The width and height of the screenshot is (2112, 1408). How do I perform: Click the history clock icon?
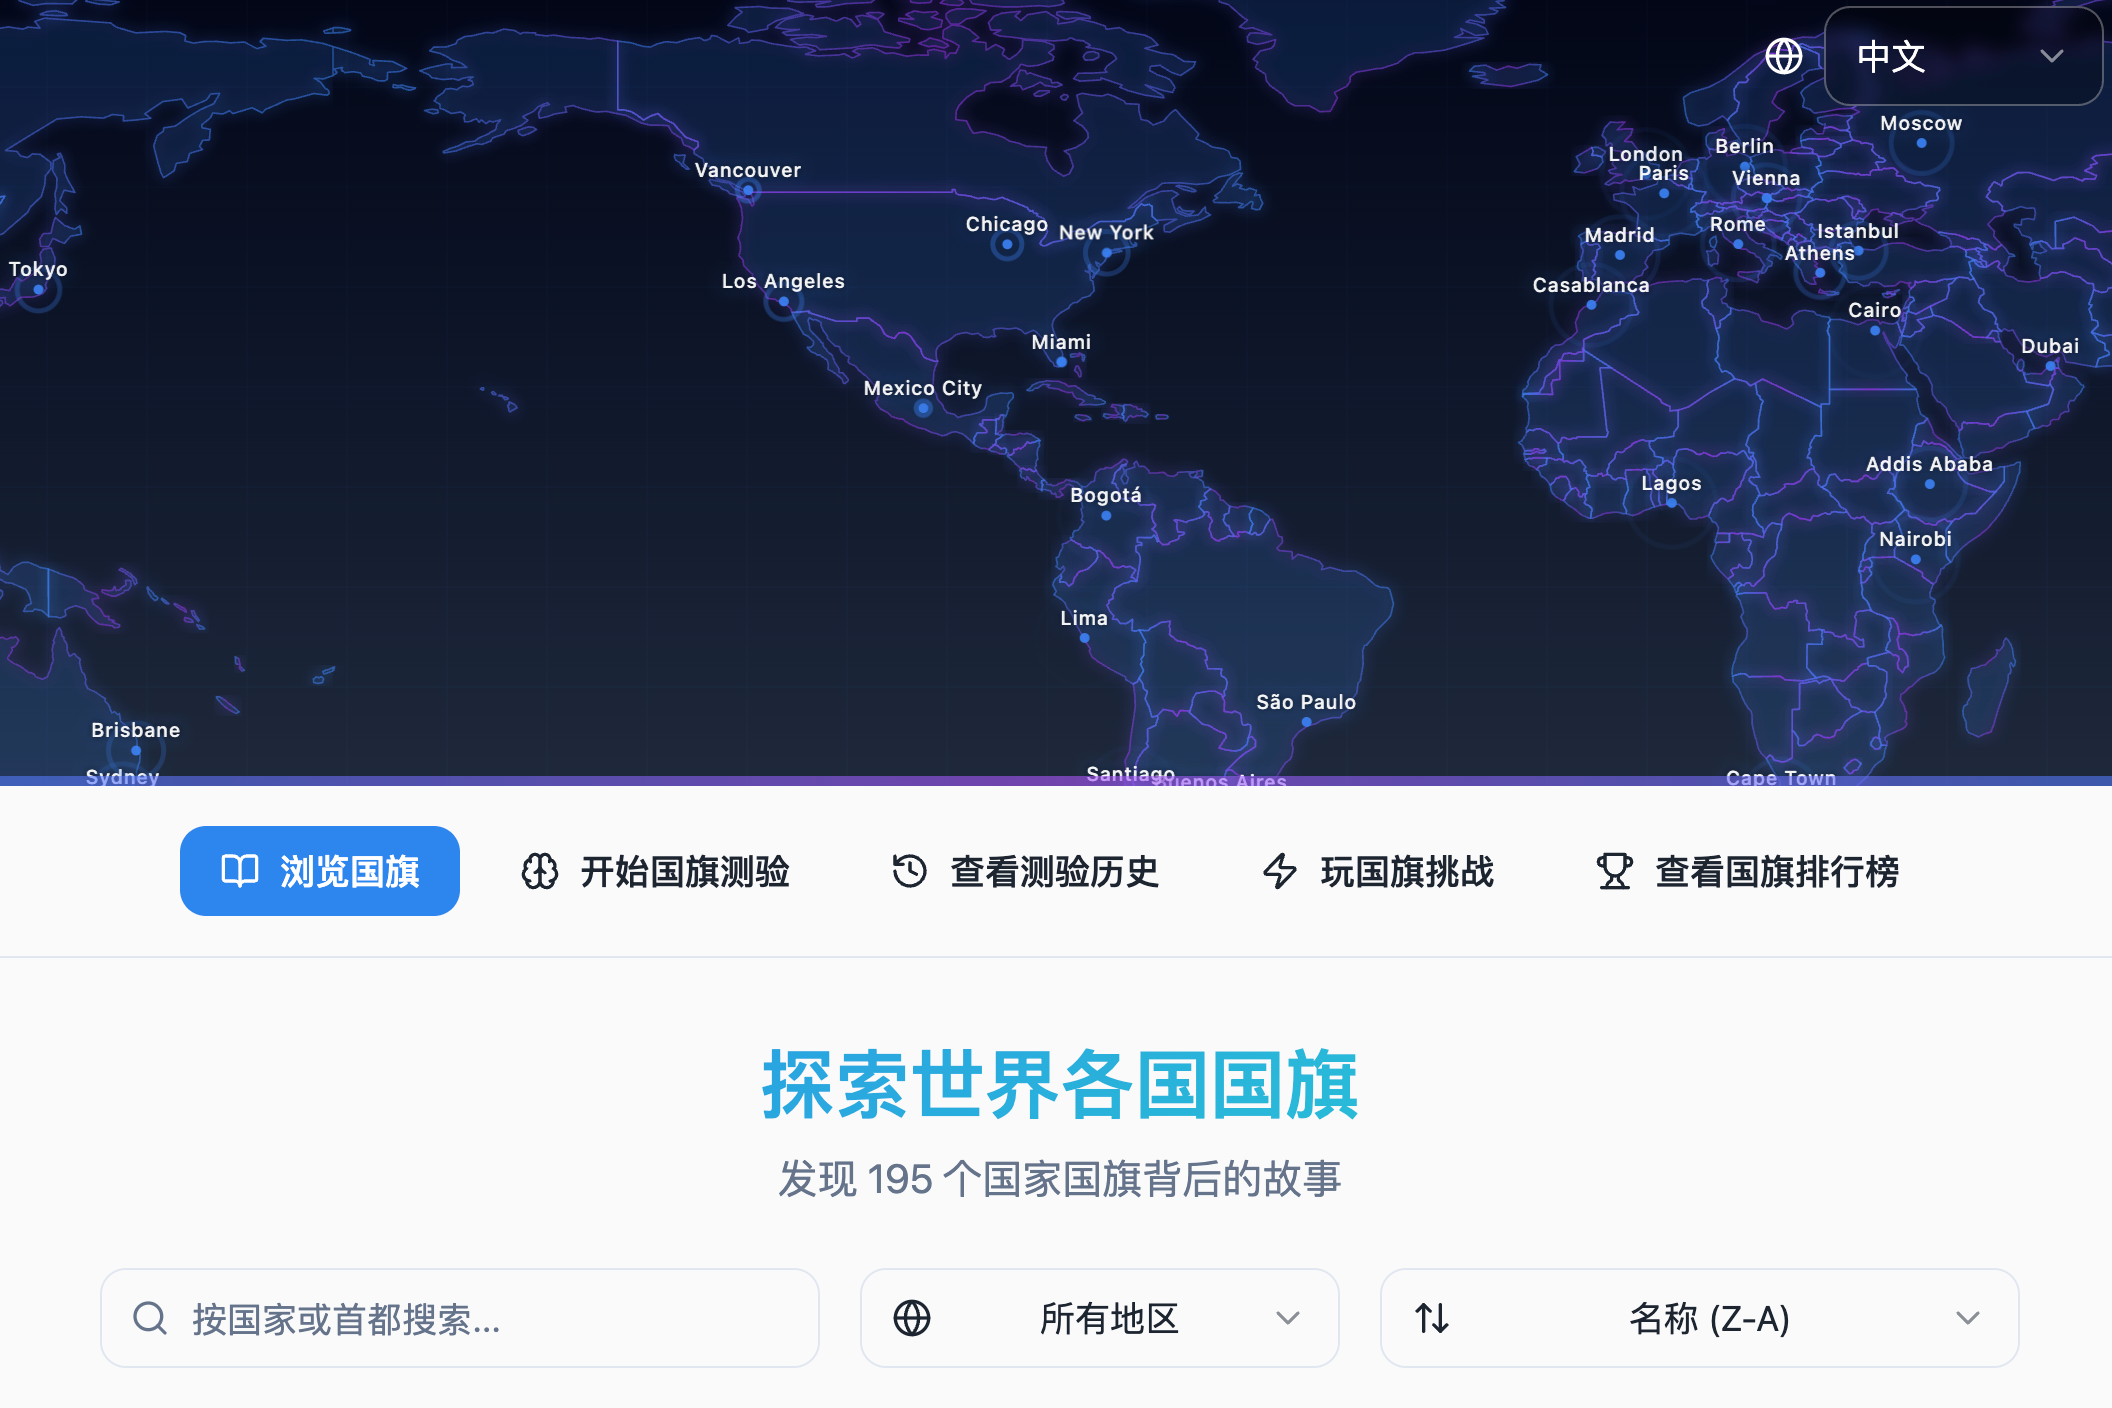coord(909,871)
